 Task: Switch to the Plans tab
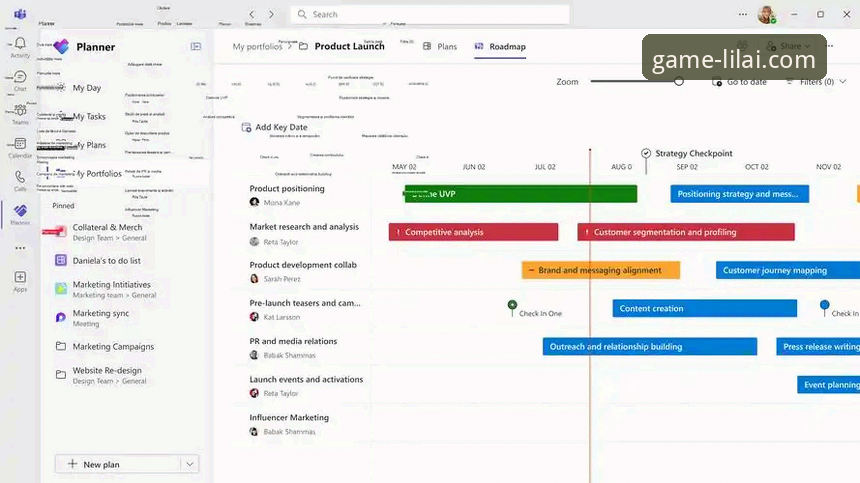(440, 47)
